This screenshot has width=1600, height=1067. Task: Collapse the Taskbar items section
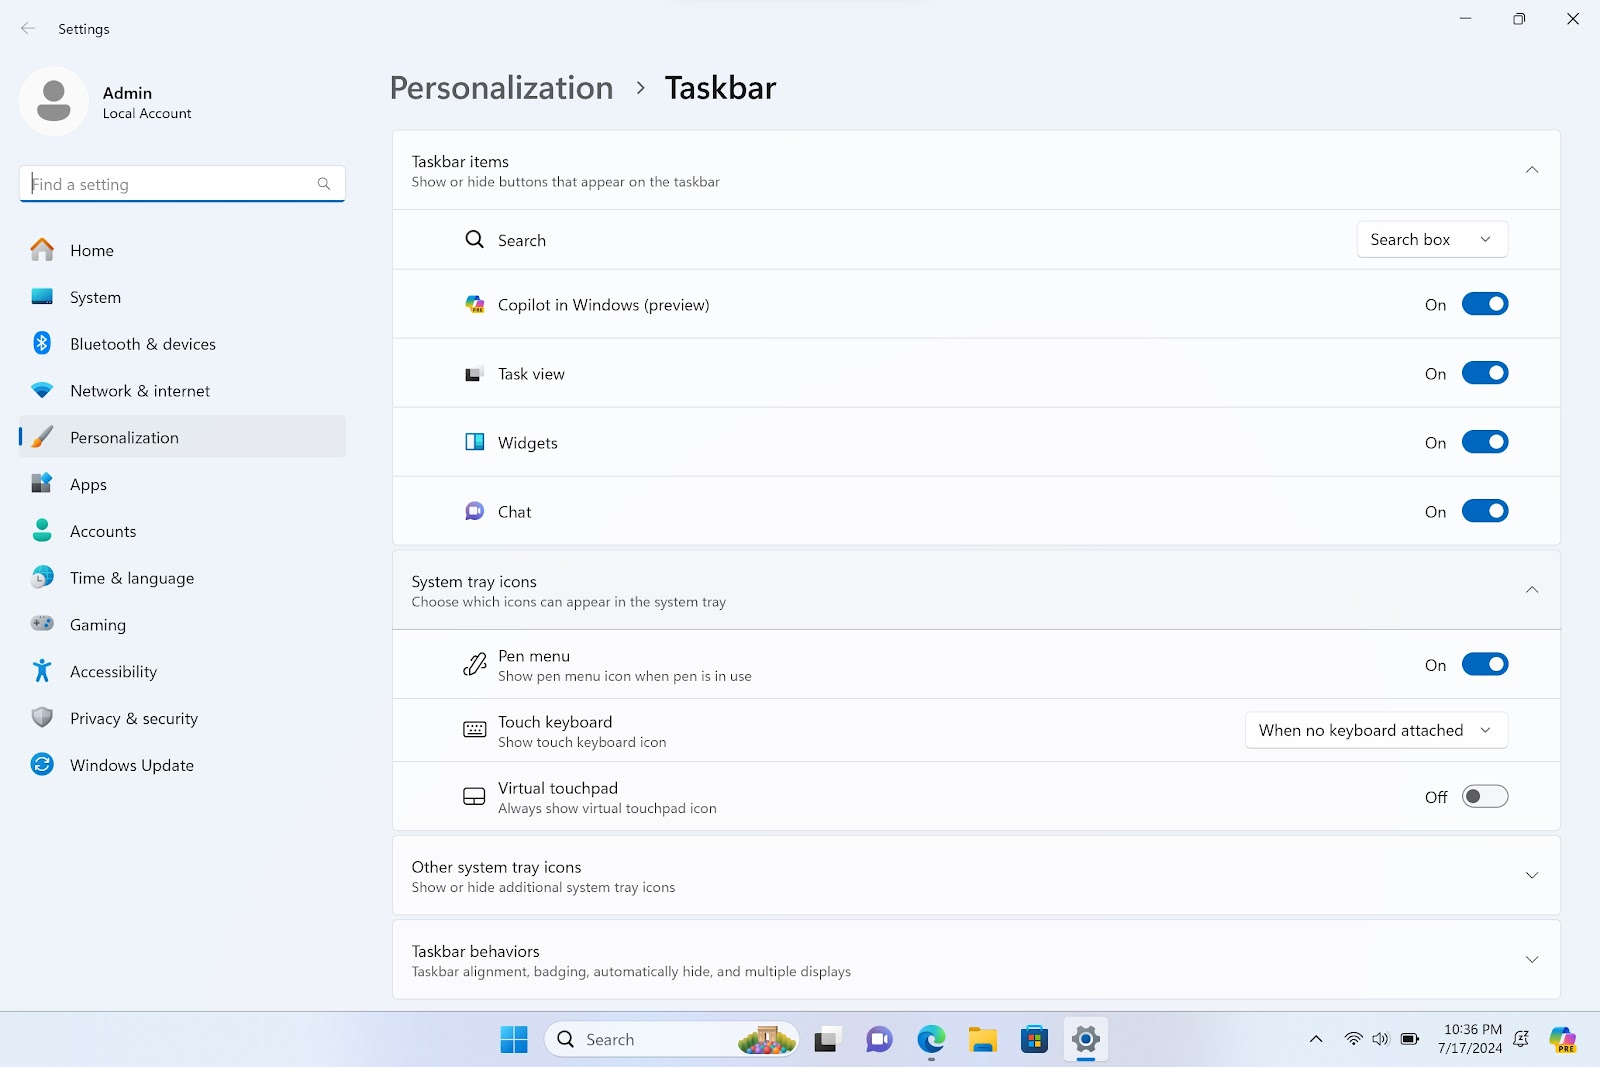tap(1531, 170)
